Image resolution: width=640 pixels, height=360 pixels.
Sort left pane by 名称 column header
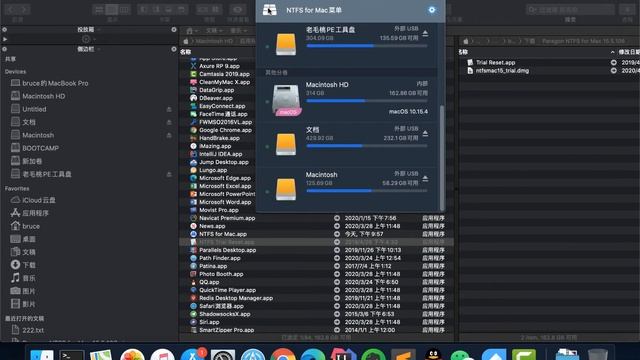click(x=186, y=52)
